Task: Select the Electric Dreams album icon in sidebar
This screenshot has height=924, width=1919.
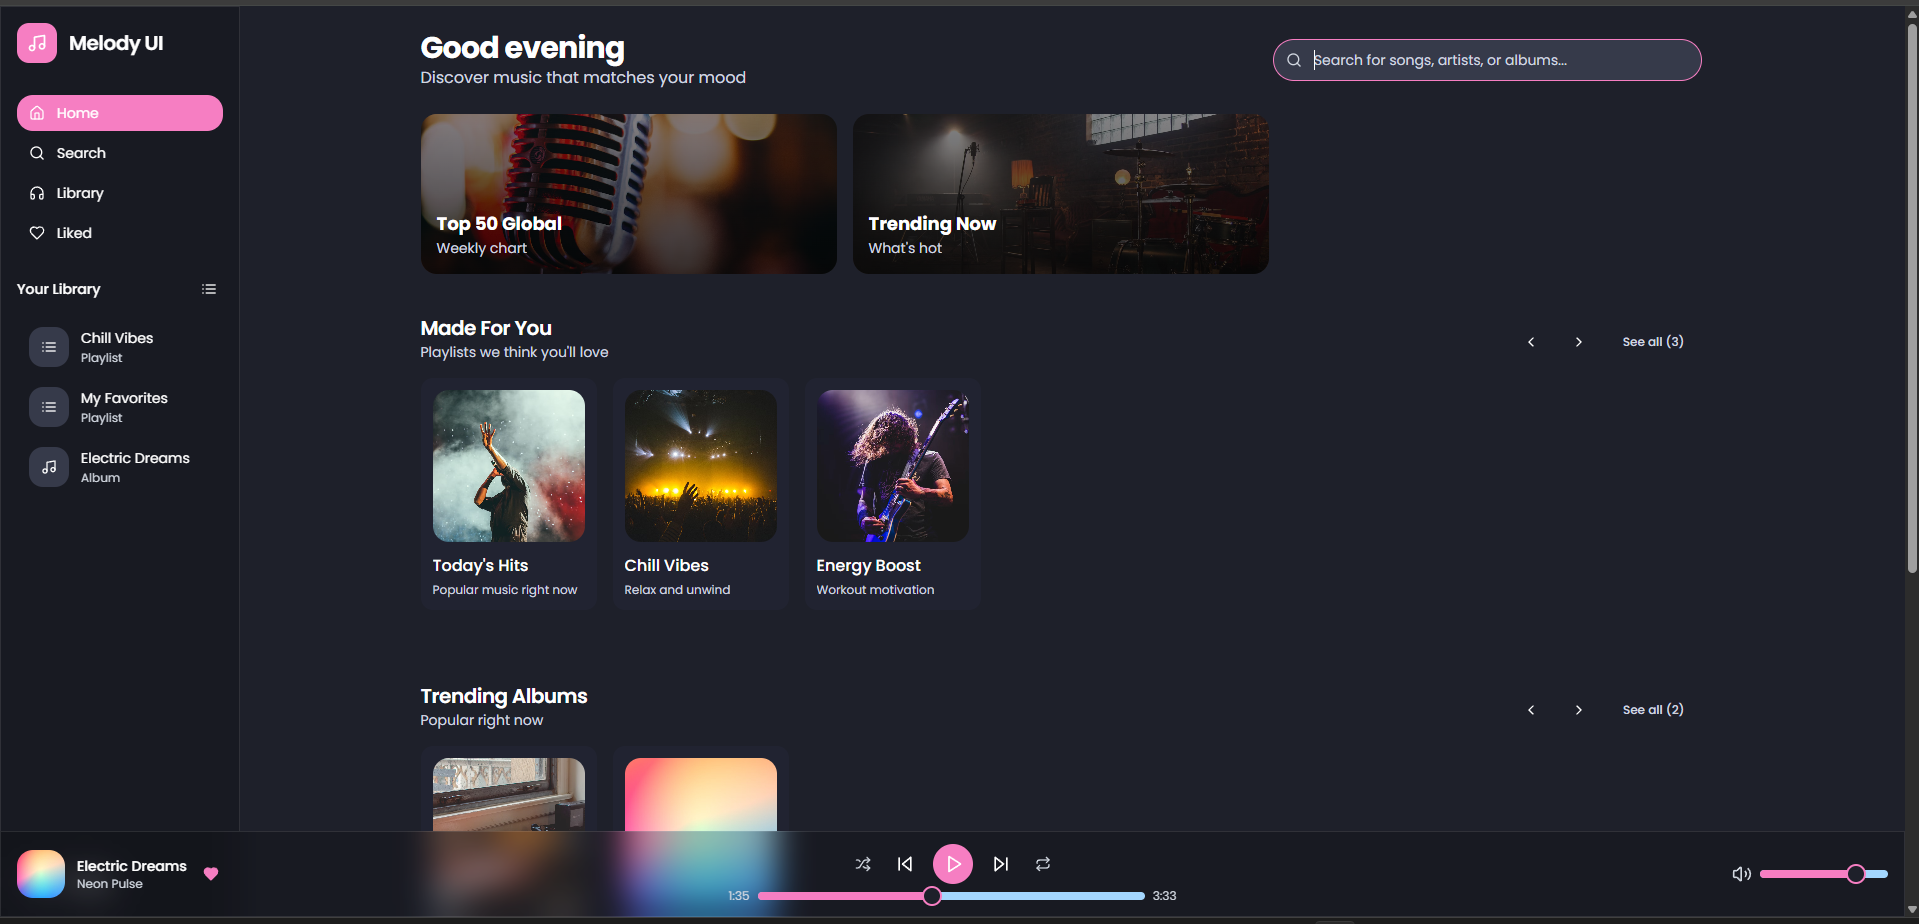Action: coord(48,467)
